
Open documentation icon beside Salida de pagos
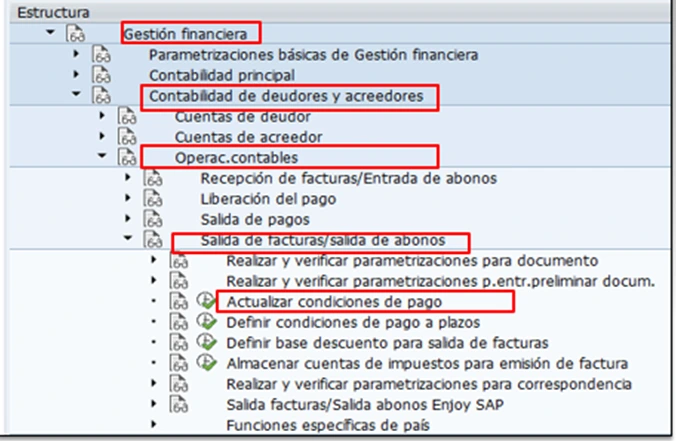[153, 219]
